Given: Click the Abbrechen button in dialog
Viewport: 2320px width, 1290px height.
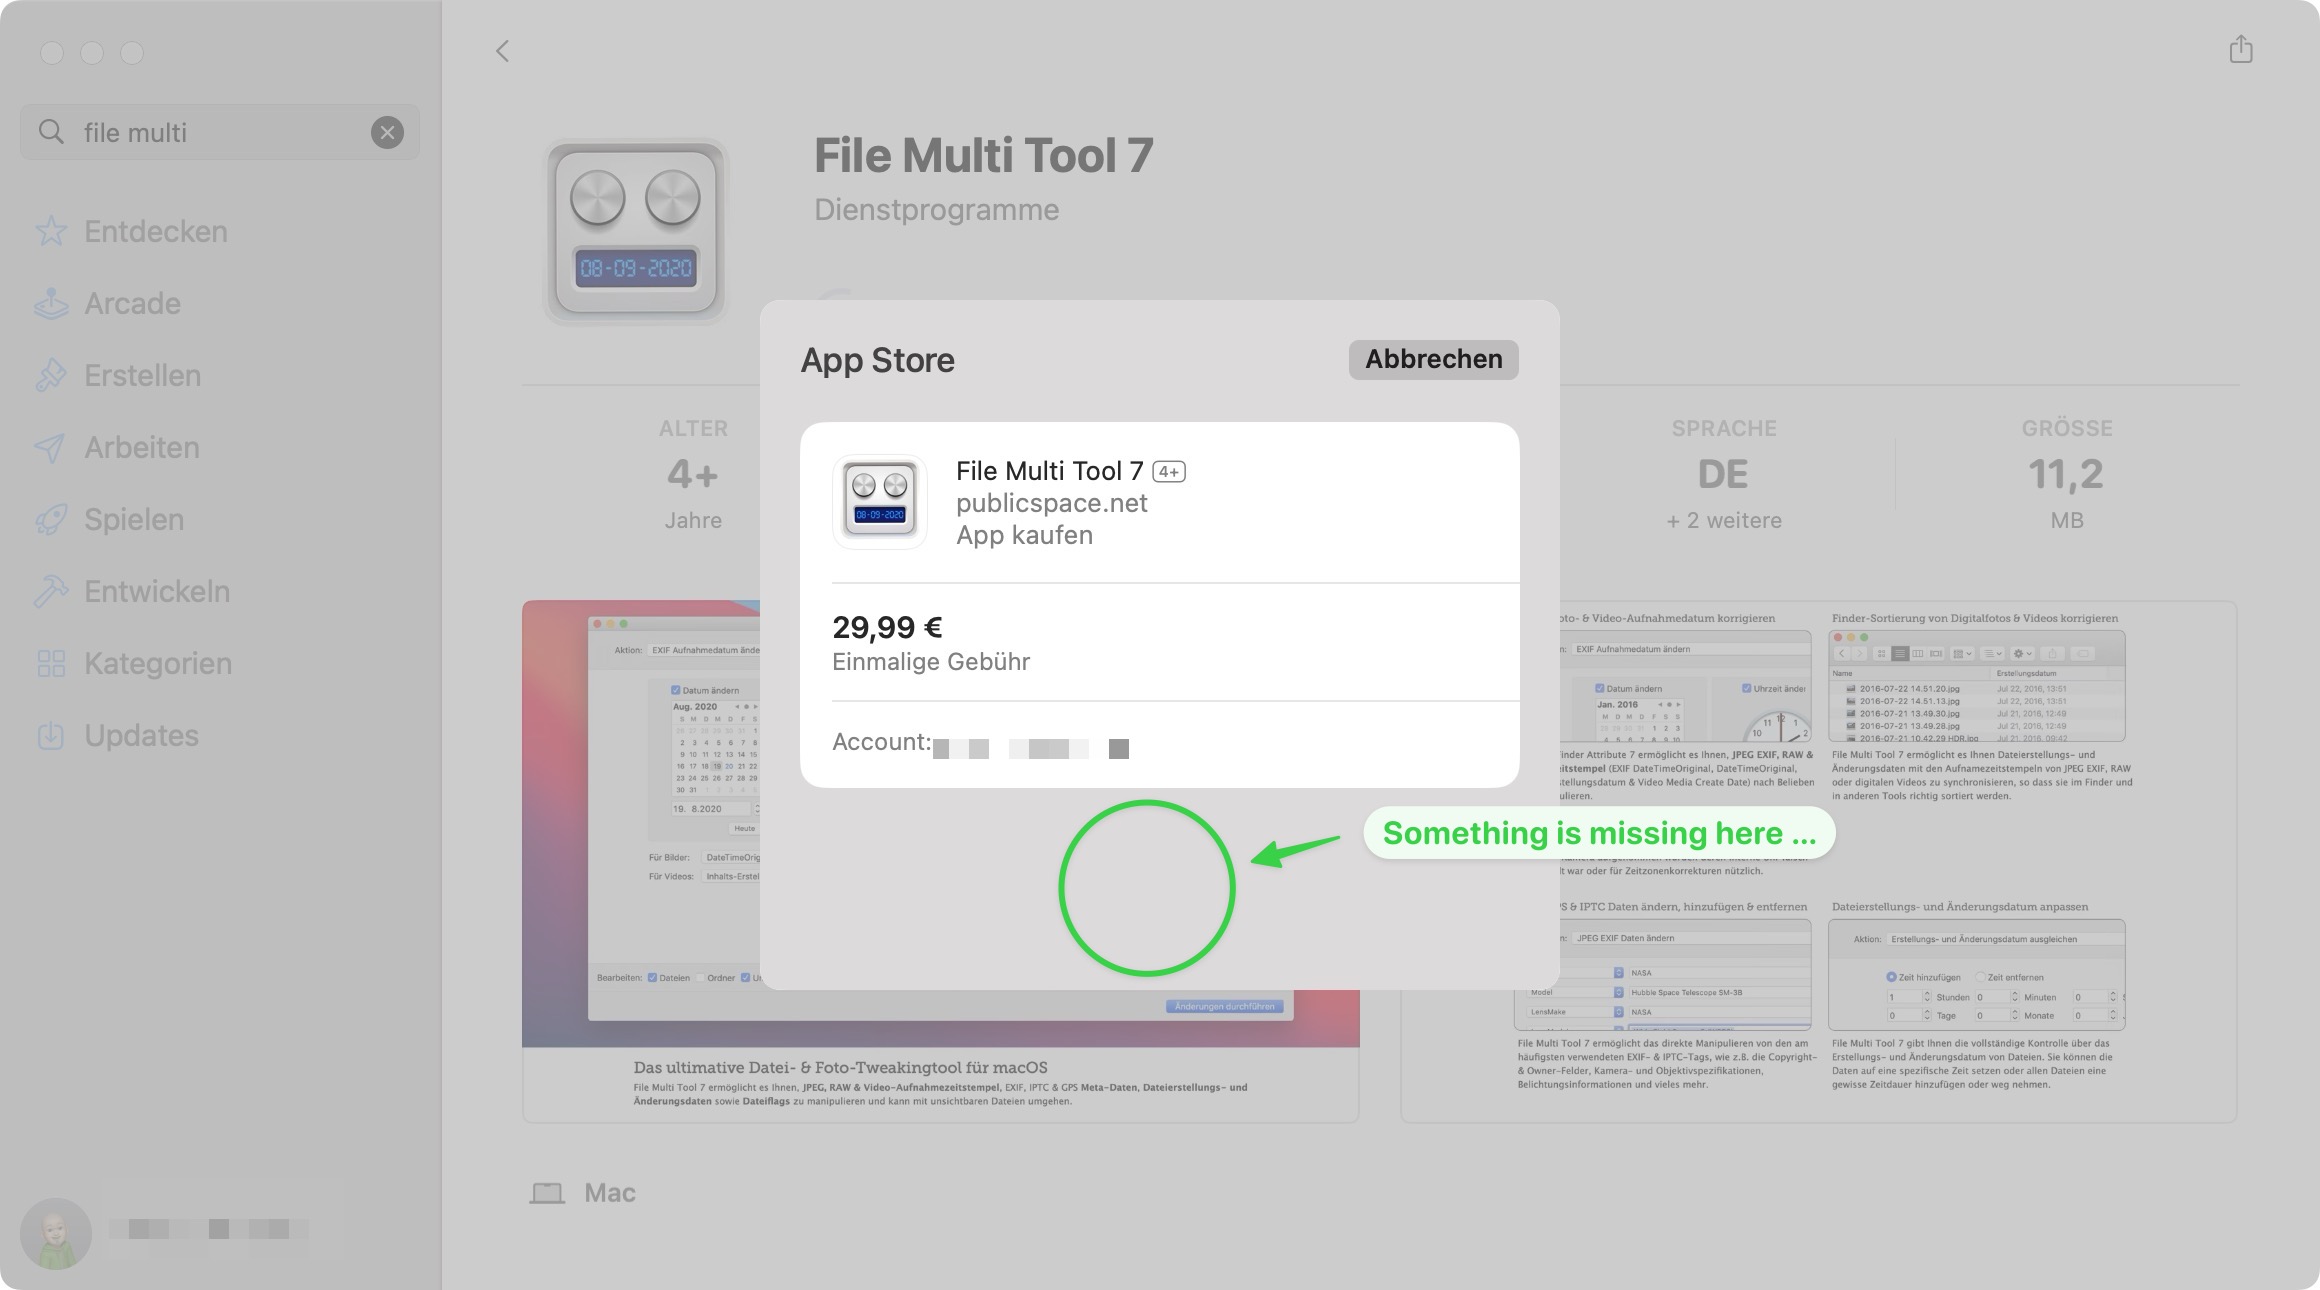Looking at the screenshot, I should click(1433, 359).
